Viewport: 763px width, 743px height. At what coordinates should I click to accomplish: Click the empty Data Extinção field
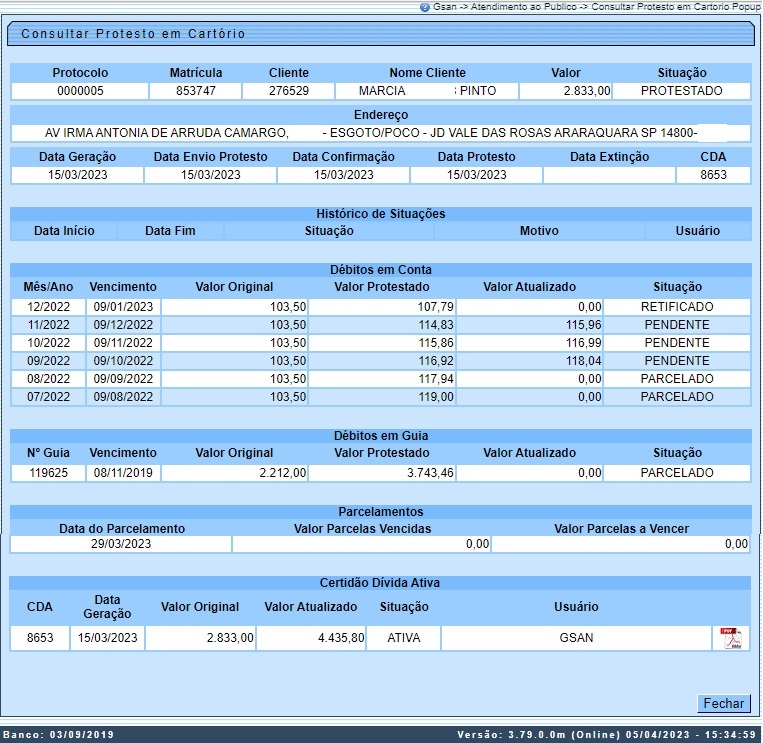tap(609, 175)
